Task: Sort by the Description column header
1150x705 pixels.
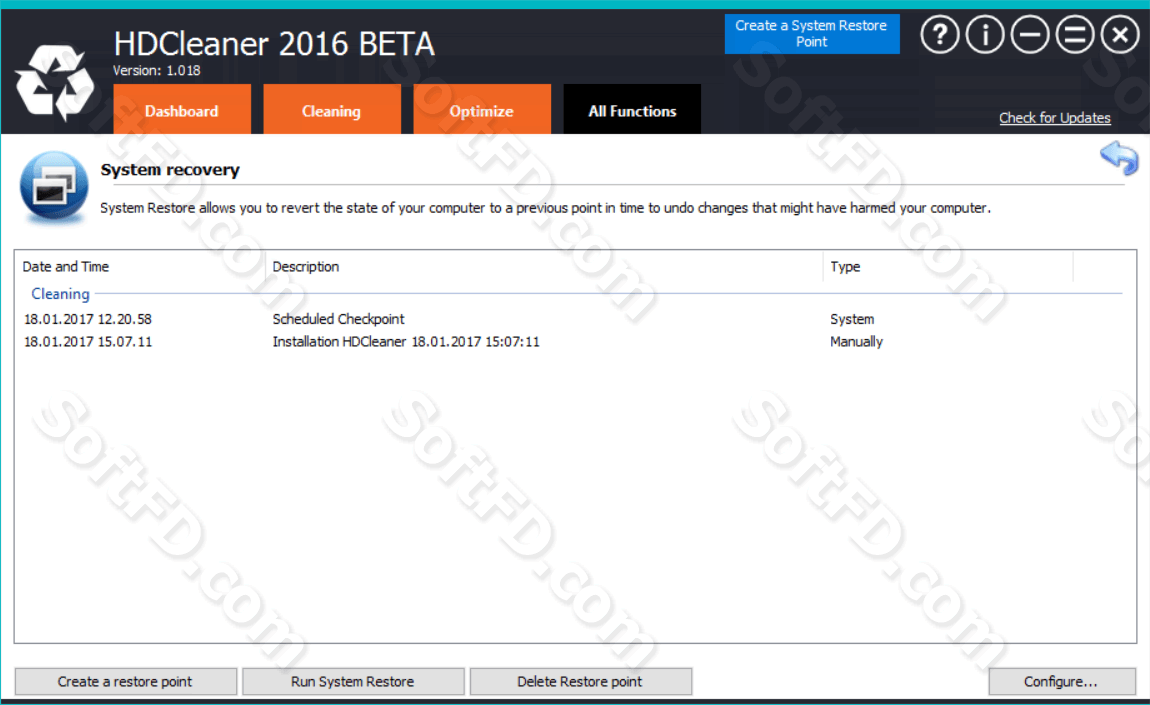Action: click(543, 266)
